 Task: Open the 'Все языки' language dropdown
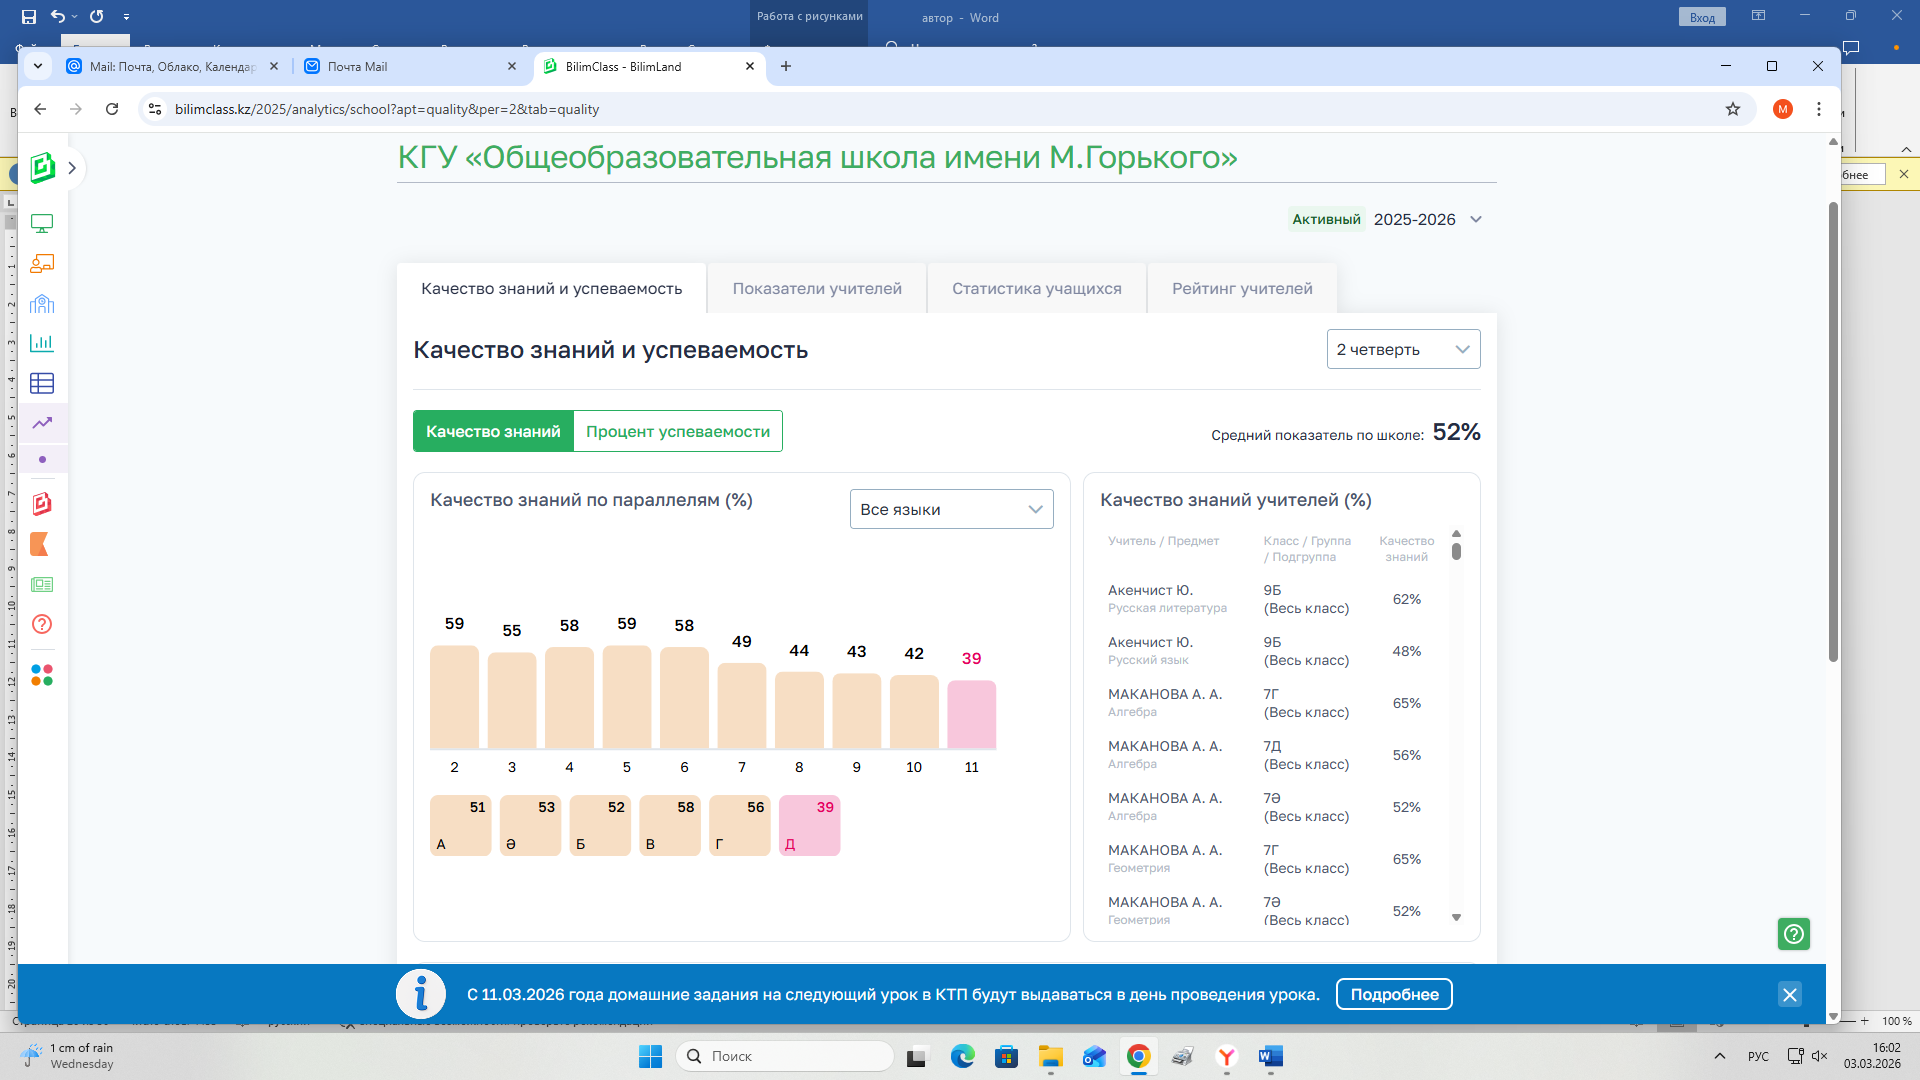(950, 509)
